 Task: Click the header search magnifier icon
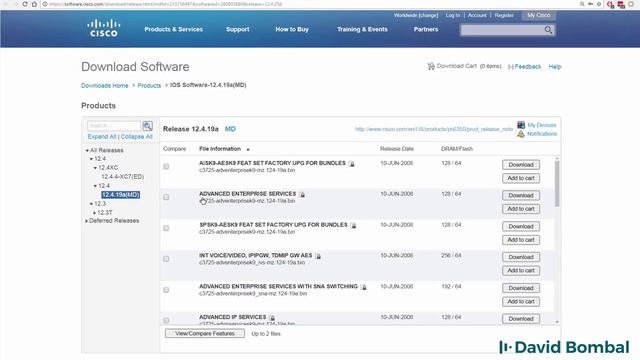tap(548, 30)
